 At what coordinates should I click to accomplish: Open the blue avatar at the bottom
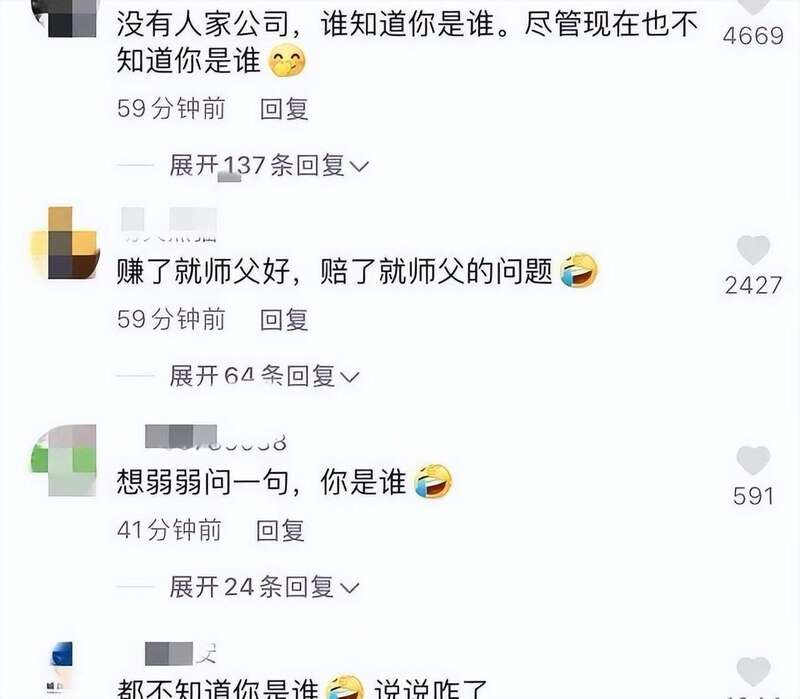(x=61, y=666)
